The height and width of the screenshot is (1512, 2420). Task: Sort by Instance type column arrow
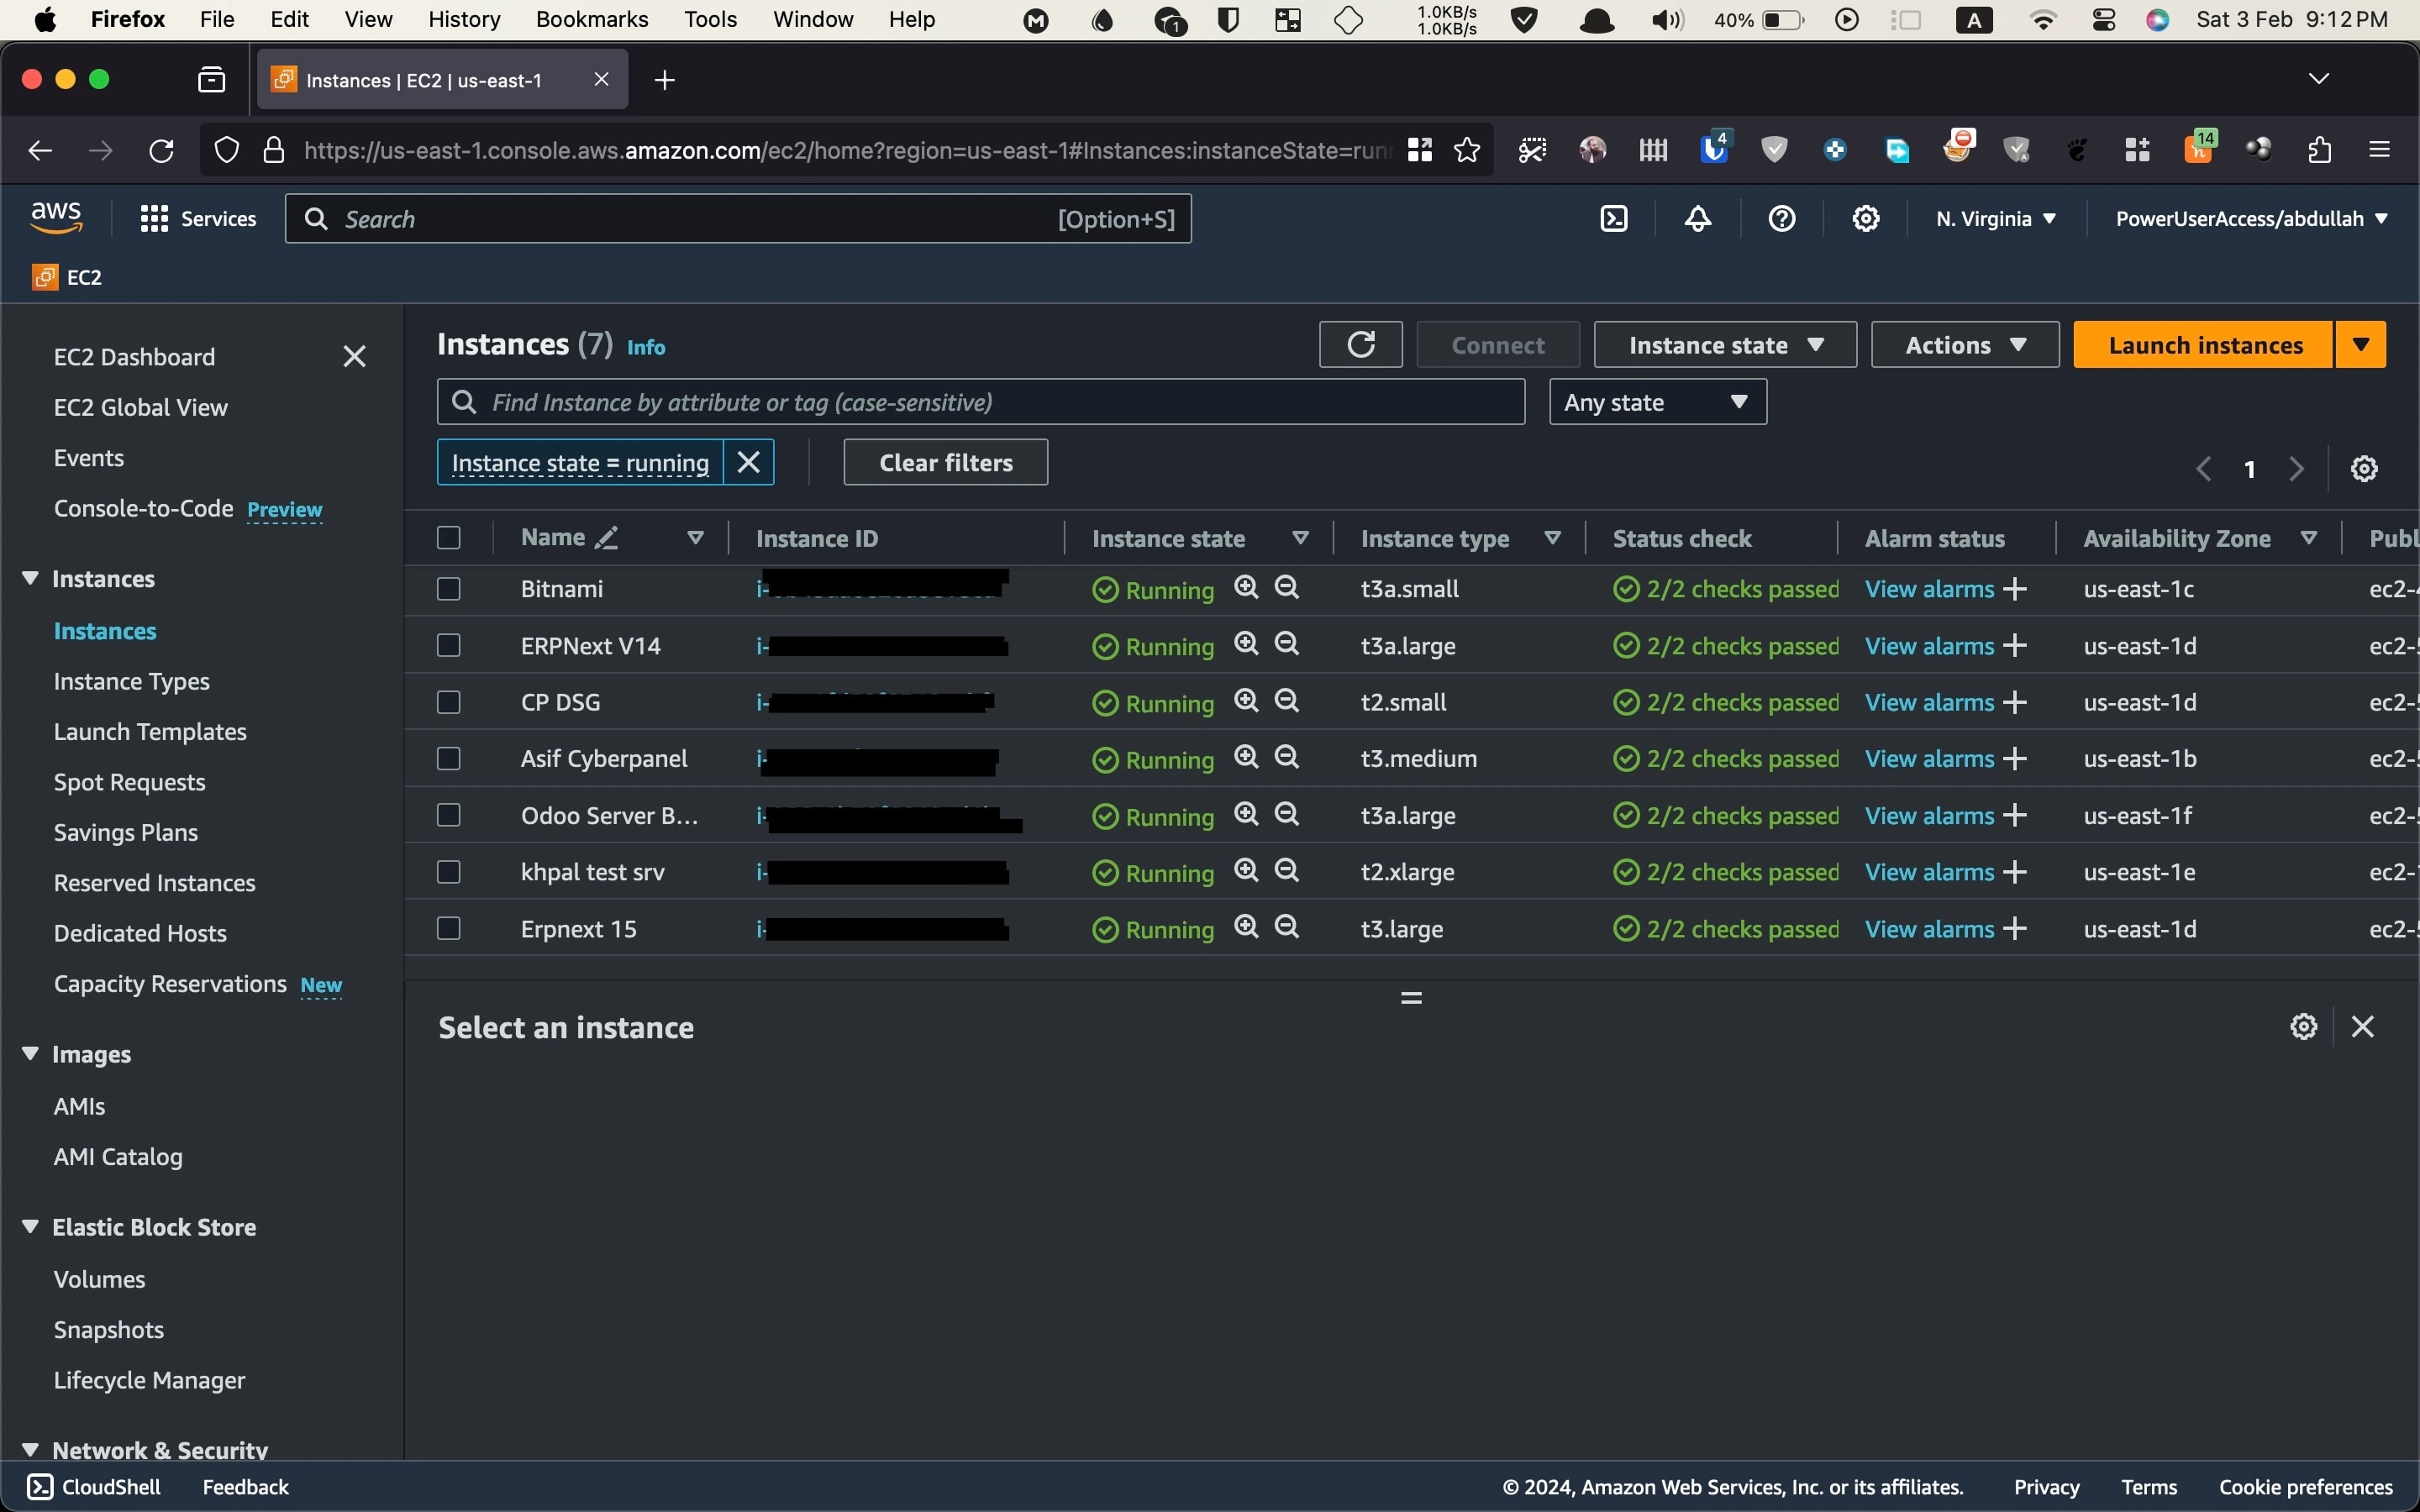click(x=1553, y=538)
